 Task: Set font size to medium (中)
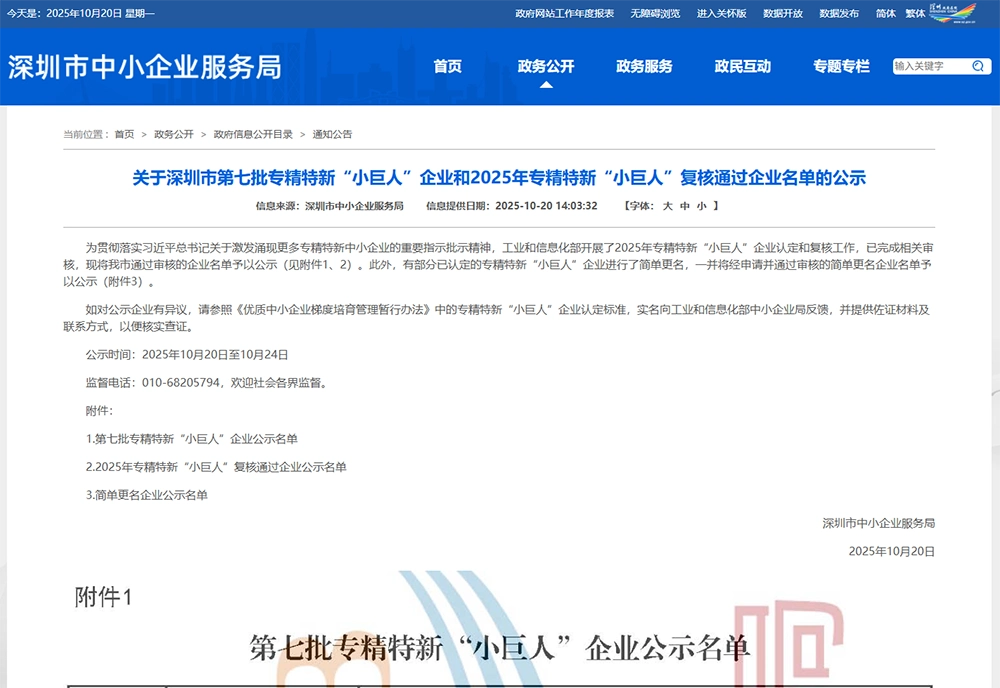click(684, 206)
